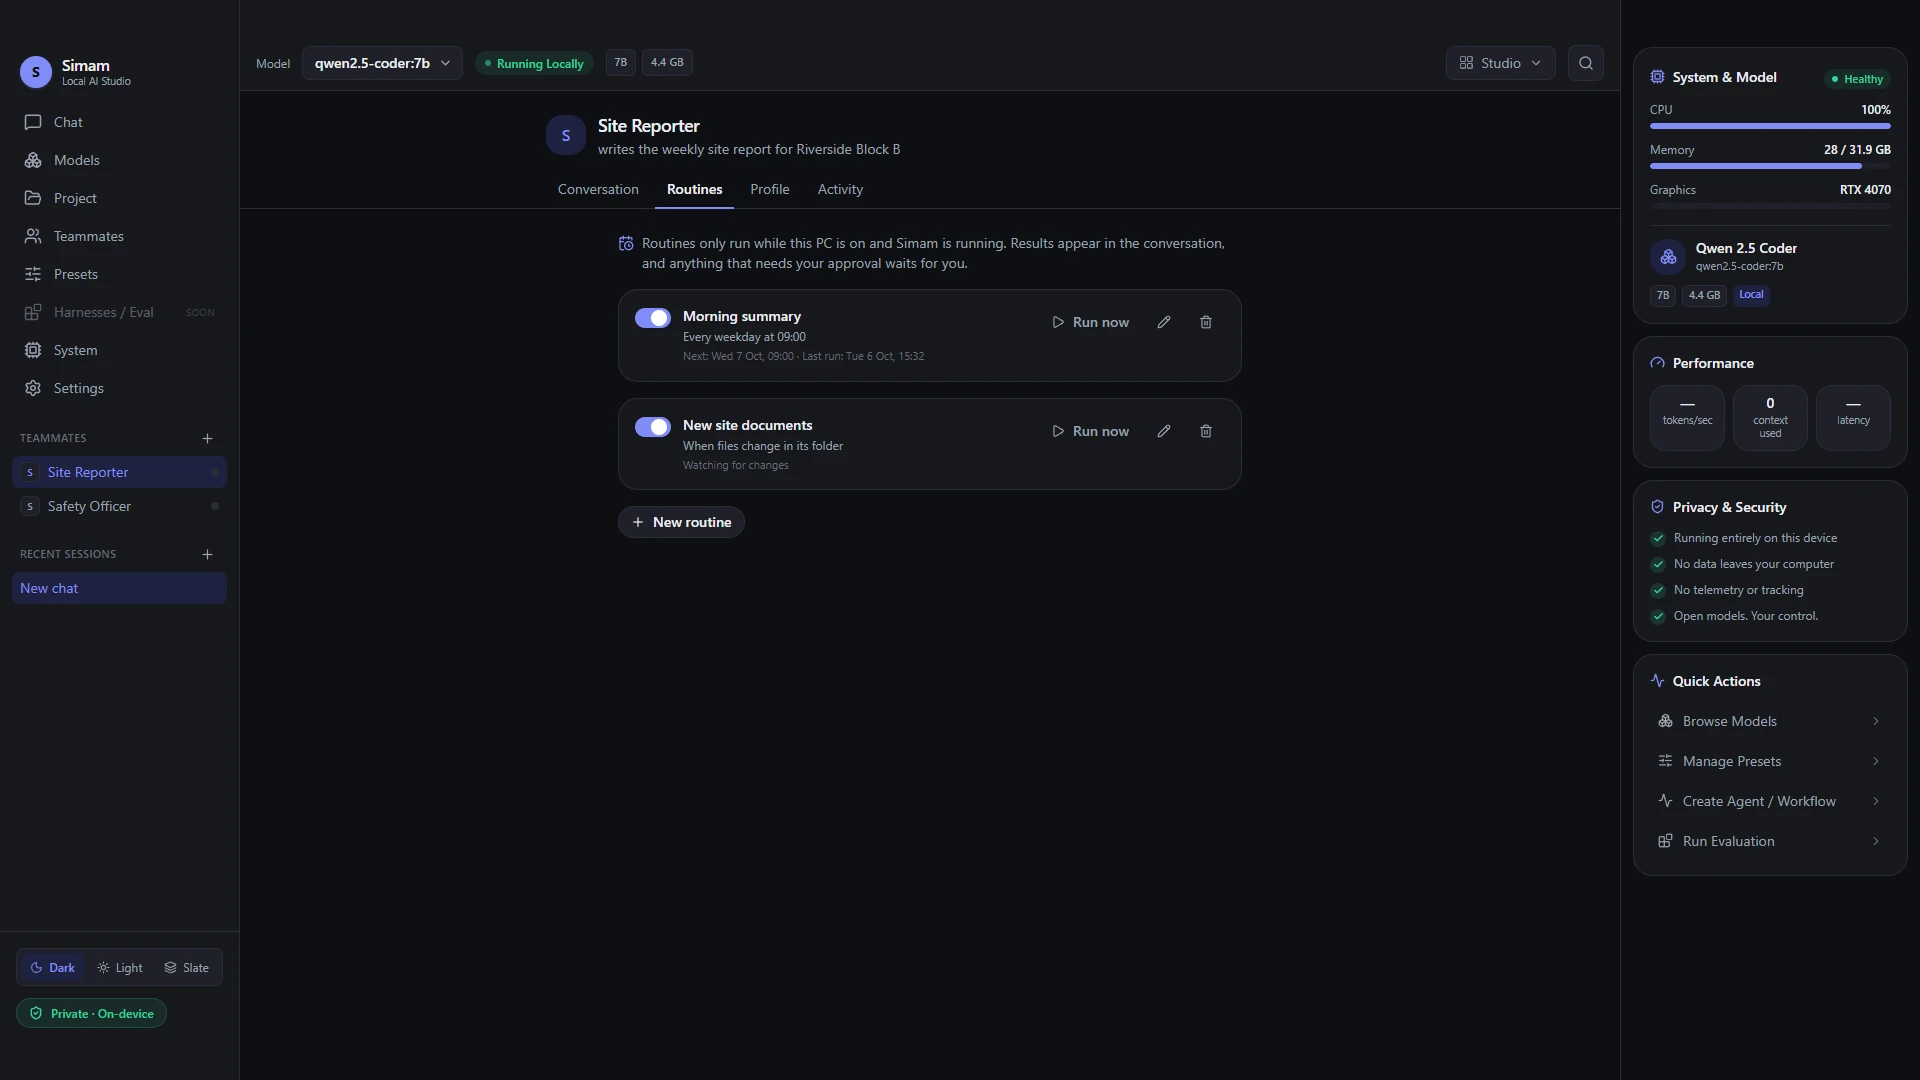Screen dimensions: 1920x1080
Task: Click the Site Reporter avatar in header
Action: pos(566,135)
